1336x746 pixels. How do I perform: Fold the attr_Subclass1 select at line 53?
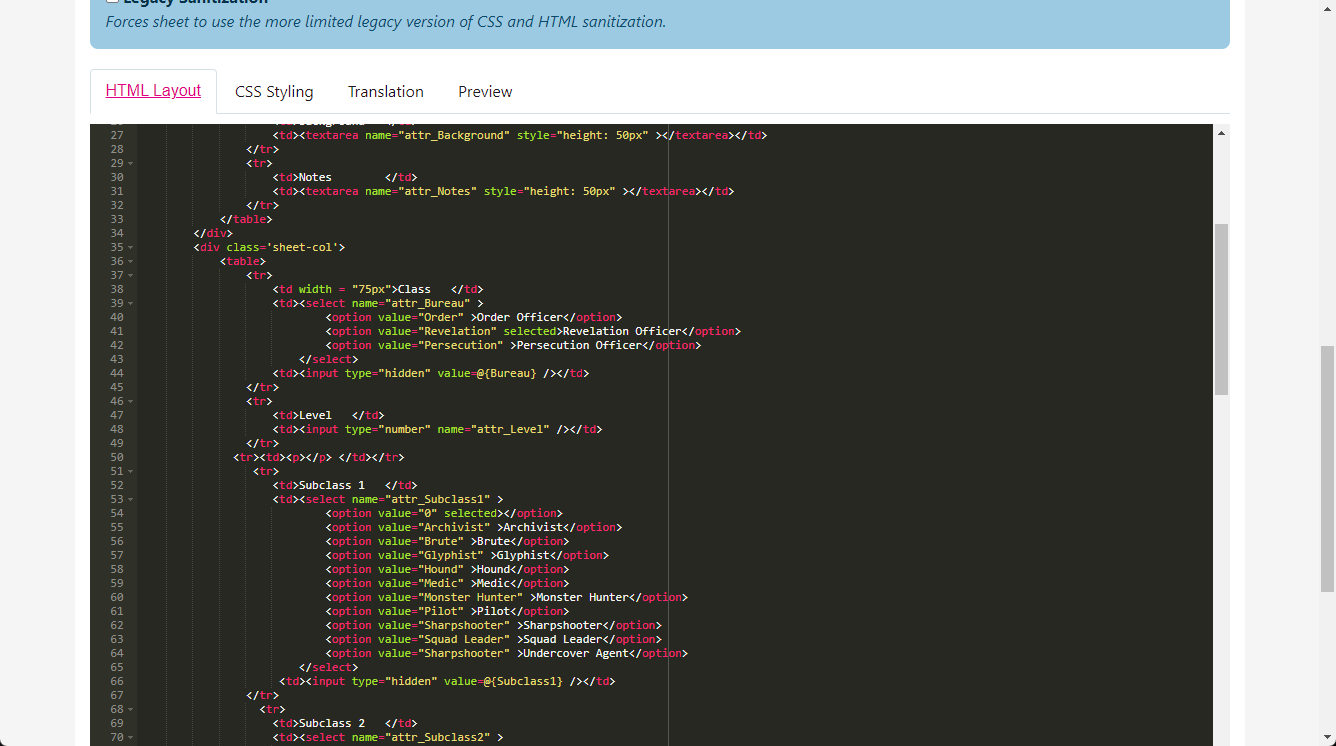pos(131,499)
